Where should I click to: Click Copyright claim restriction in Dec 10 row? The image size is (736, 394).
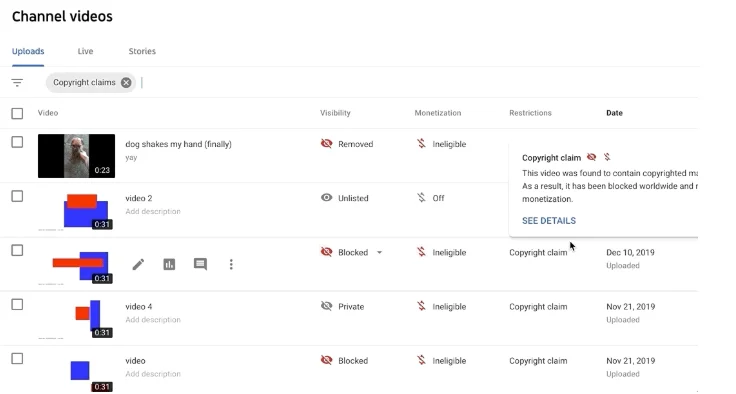click(538, 253)
